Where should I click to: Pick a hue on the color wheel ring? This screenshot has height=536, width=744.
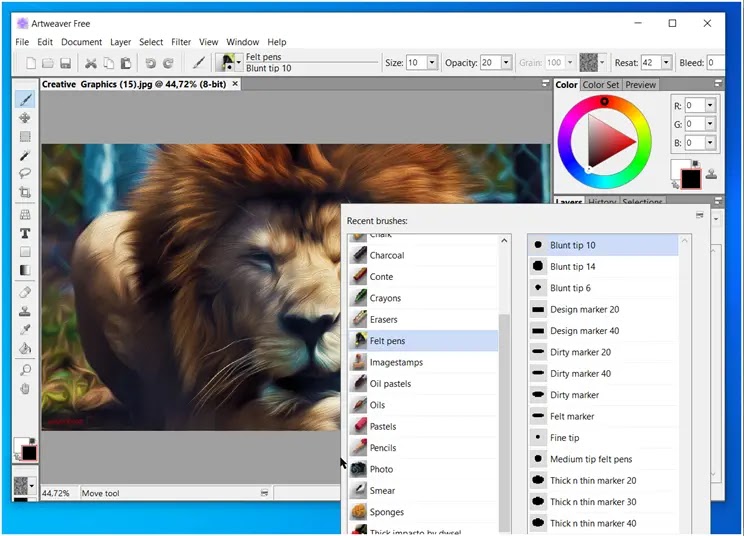click(x=604, y=102)
